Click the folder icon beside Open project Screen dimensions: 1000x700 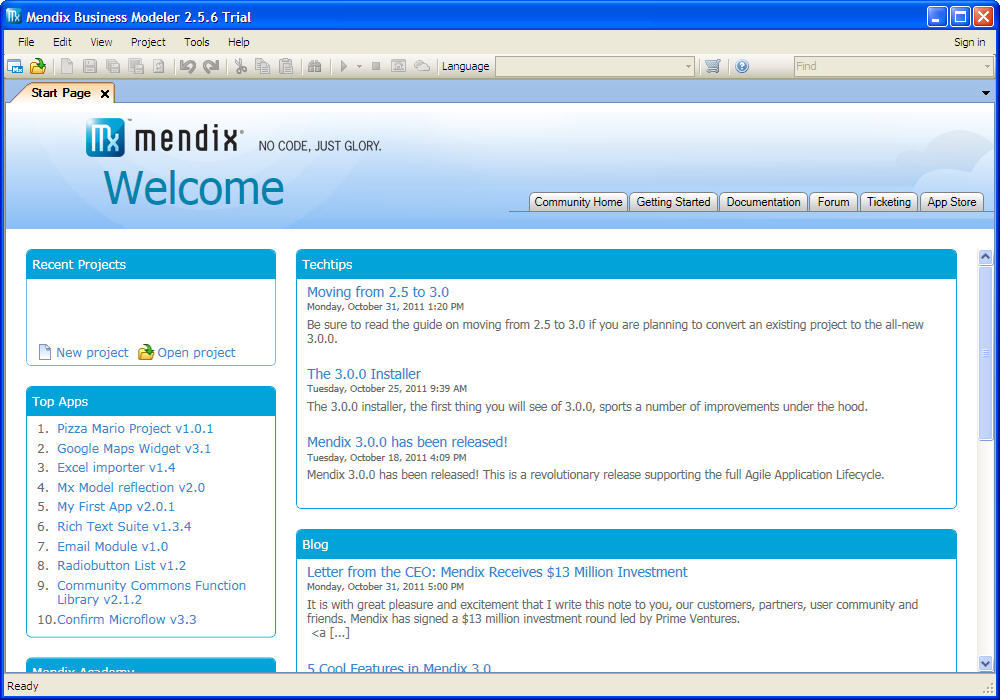146,352
